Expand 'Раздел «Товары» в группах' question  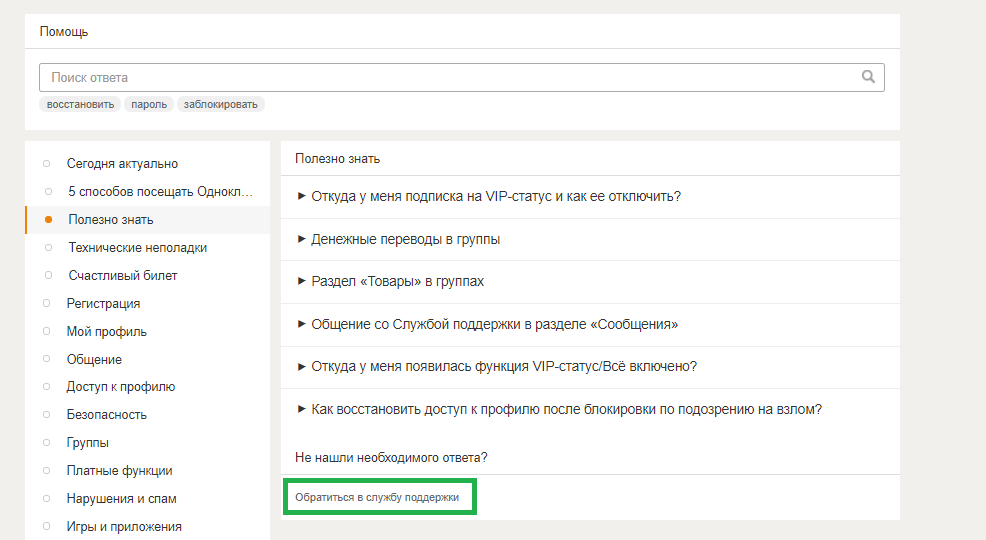click(x=397, y=281)
